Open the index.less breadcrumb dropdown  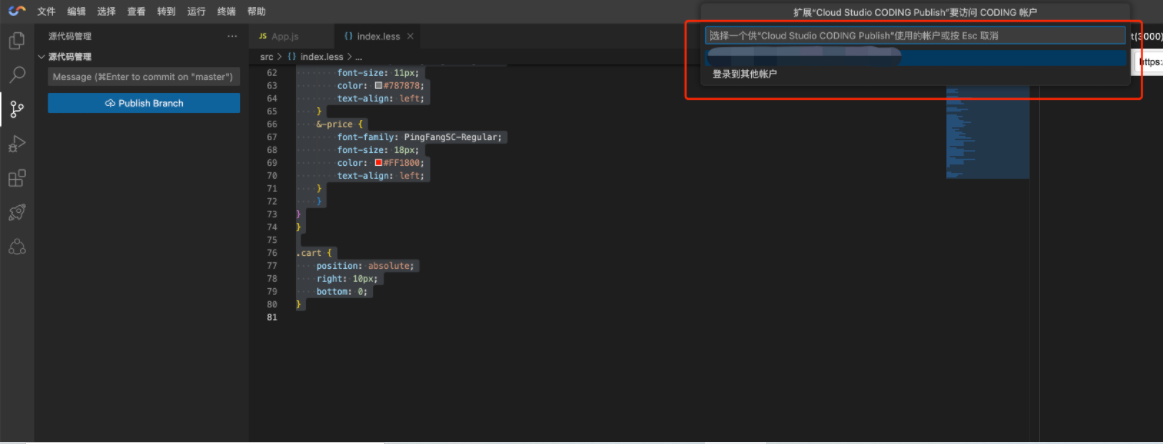(x=320, y=57)
